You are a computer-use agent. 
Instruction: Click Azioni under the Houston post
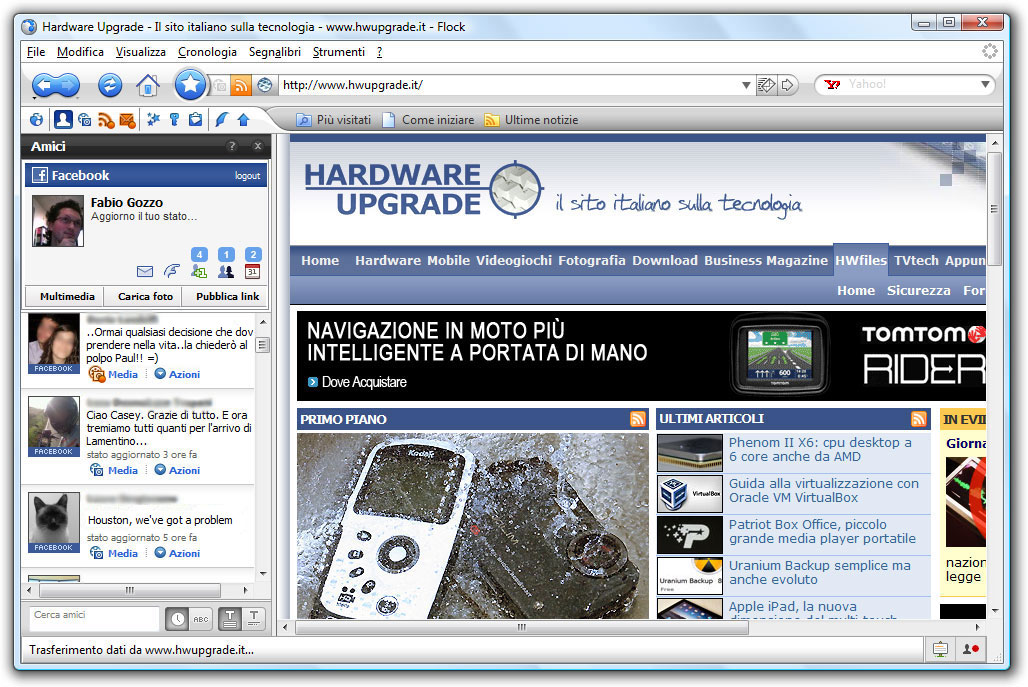click(x=177, y=553)
